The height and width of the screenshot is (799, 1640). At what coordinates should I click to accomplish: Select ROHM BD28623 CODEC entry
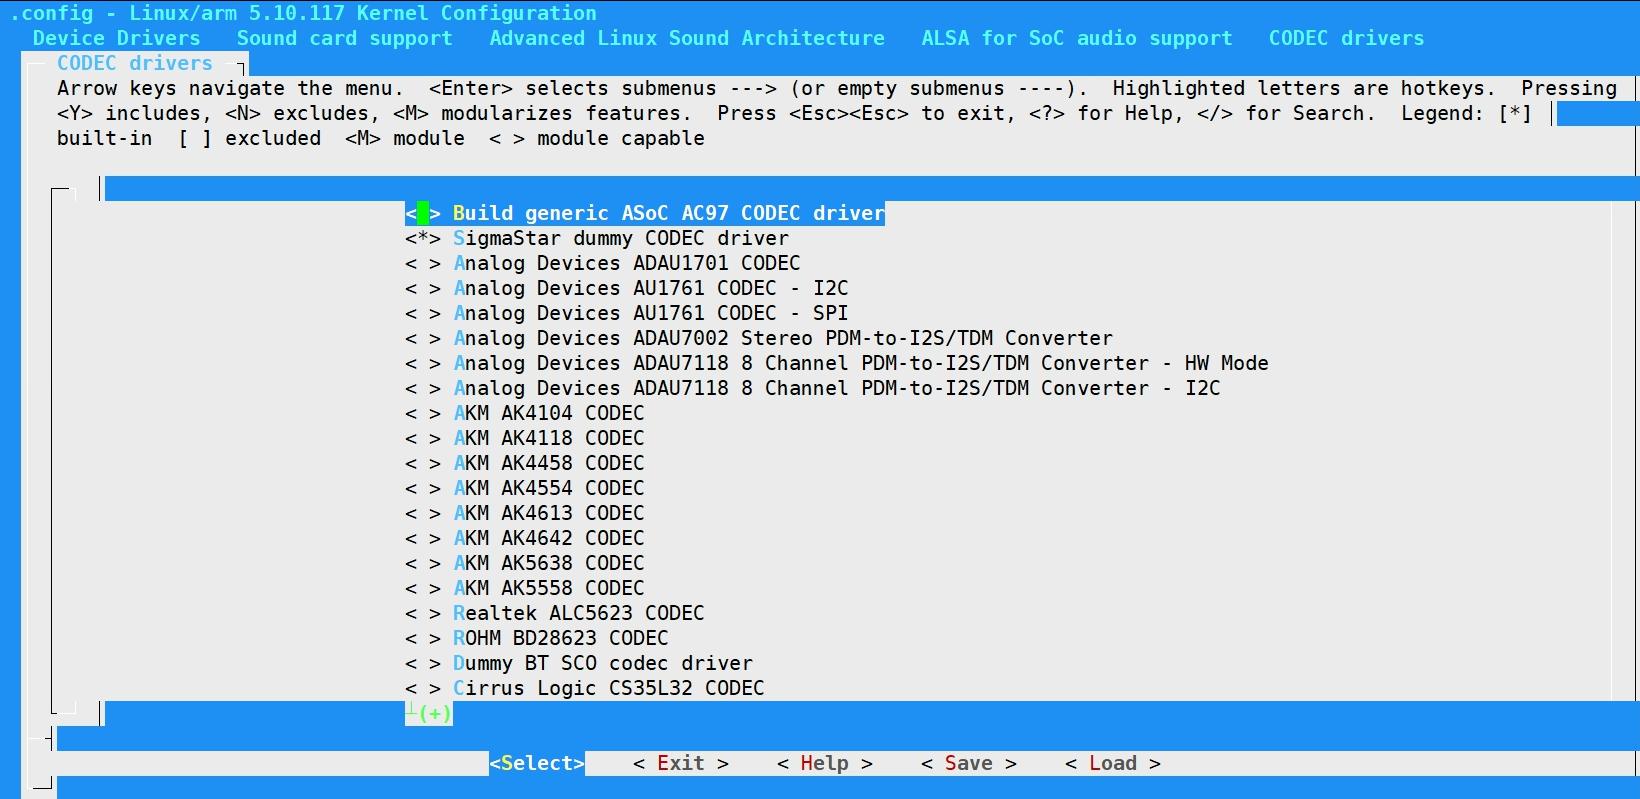561,638
